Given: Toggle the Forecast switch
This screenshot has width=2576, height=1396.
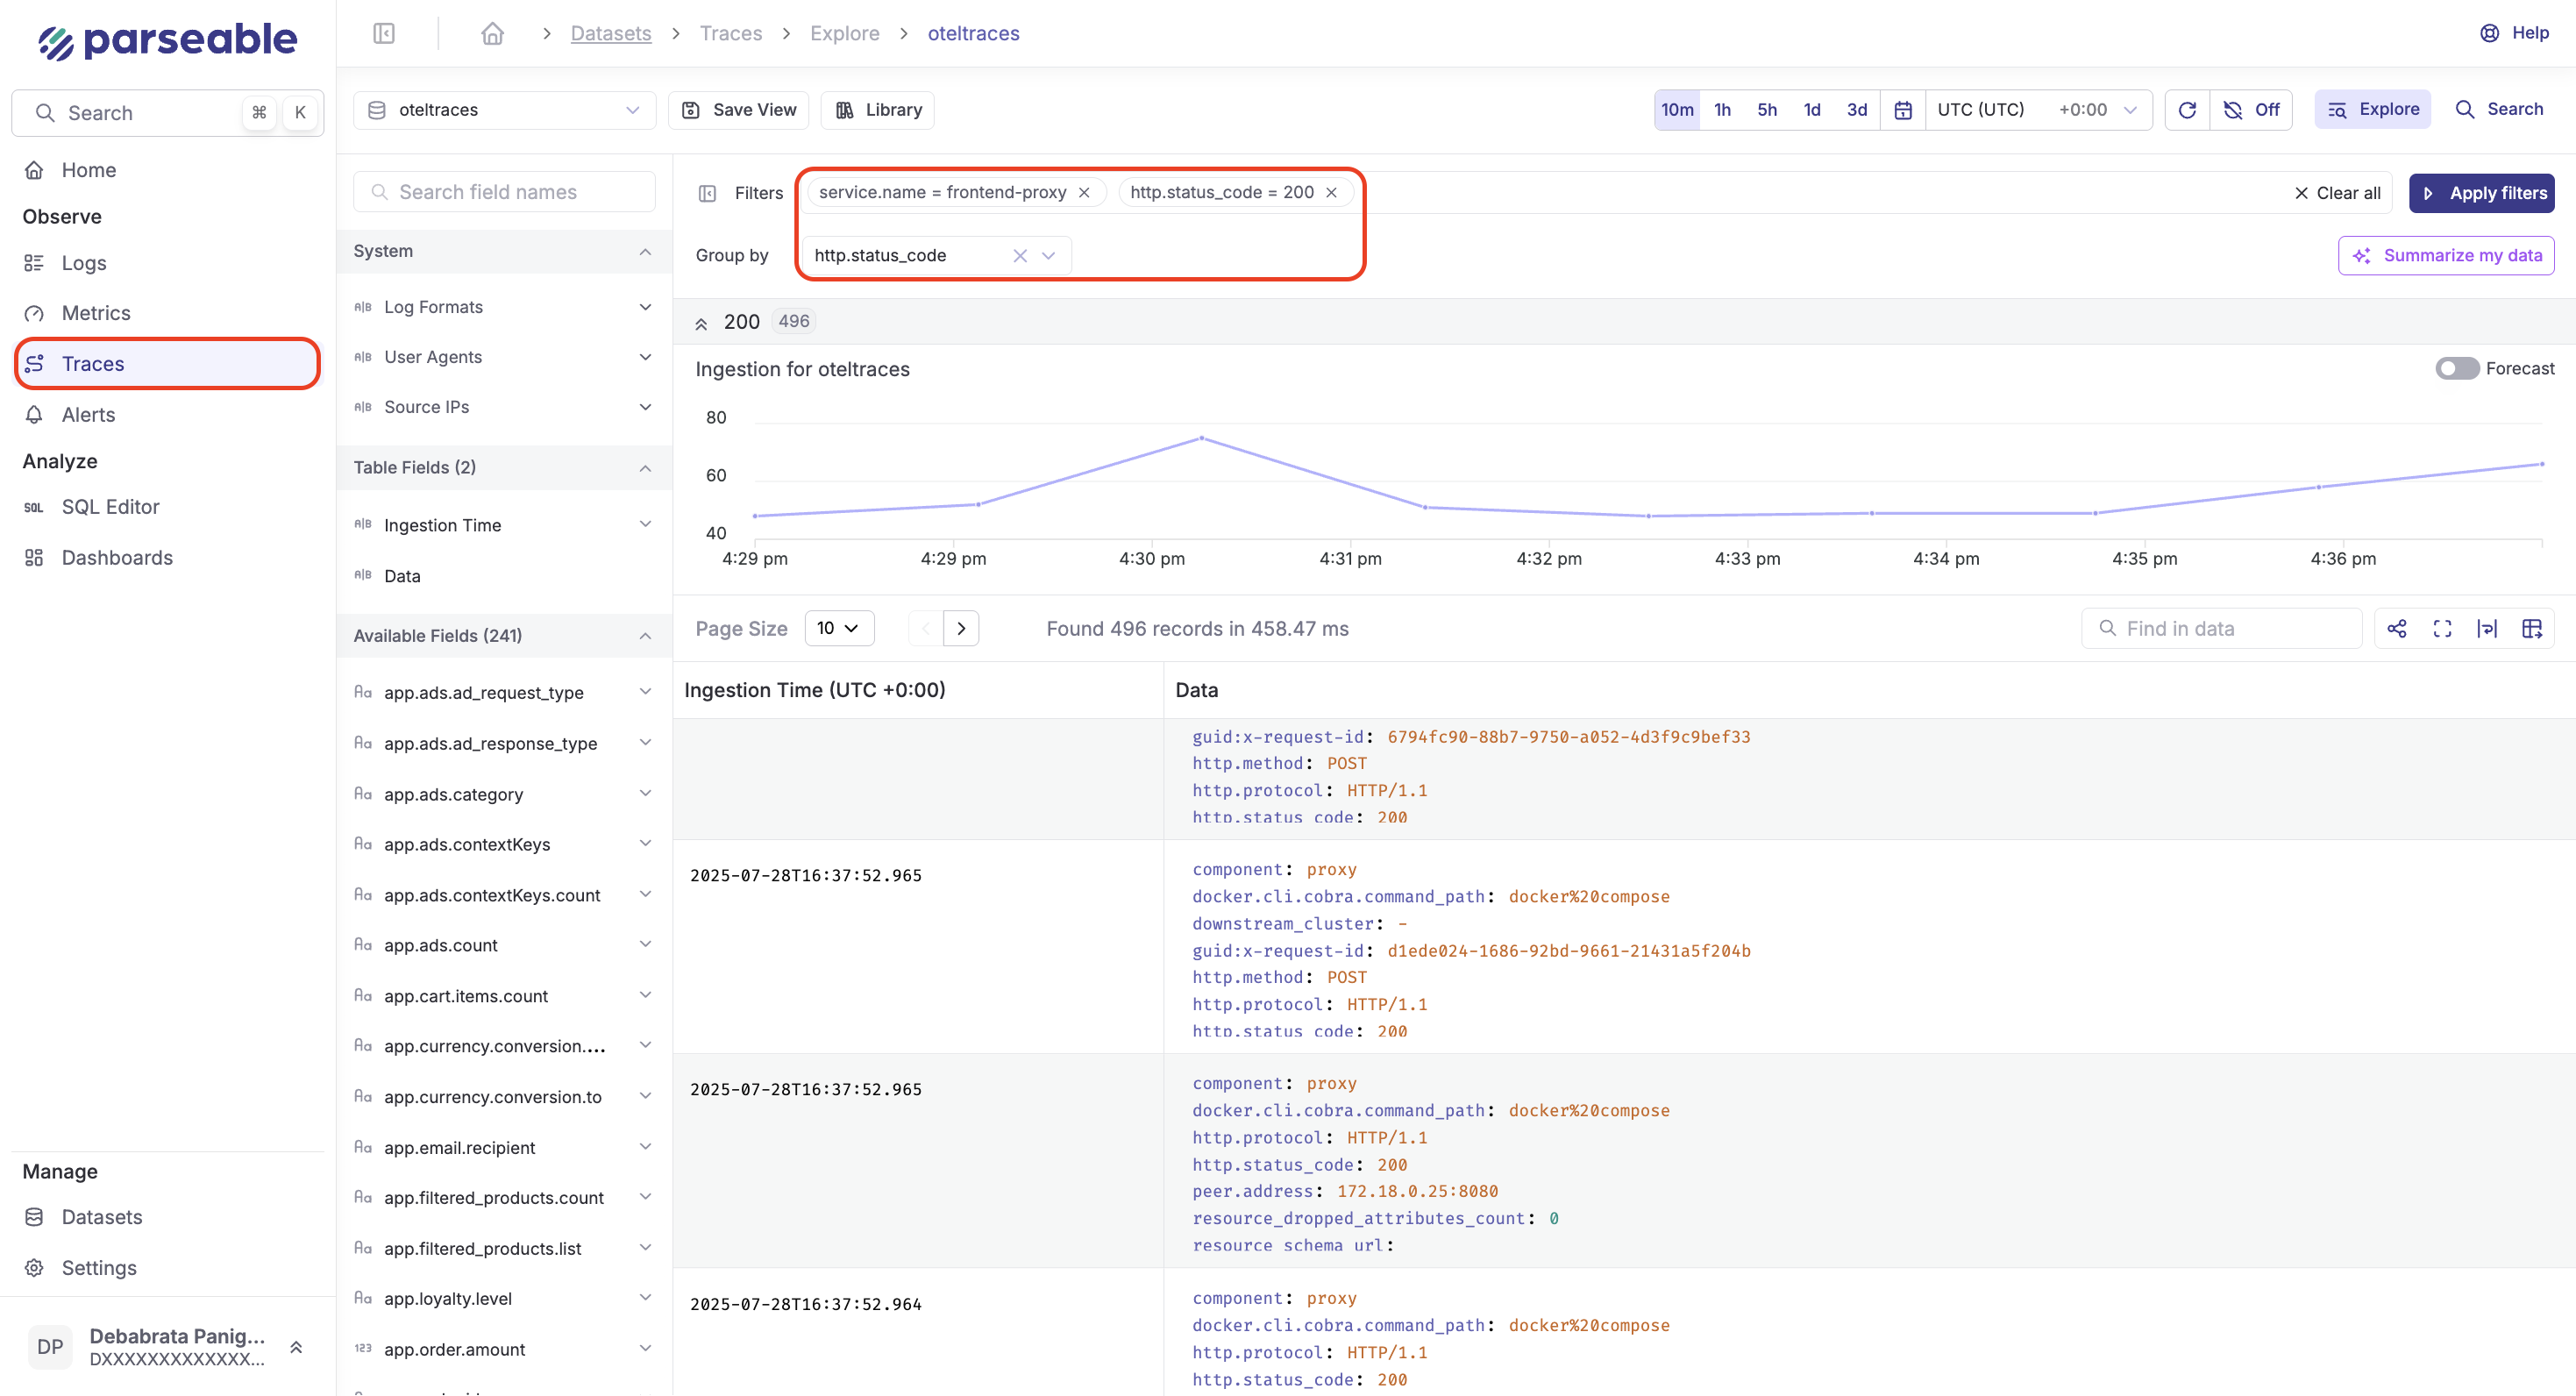Looking at the screenshot, I should coord(2456,368).
